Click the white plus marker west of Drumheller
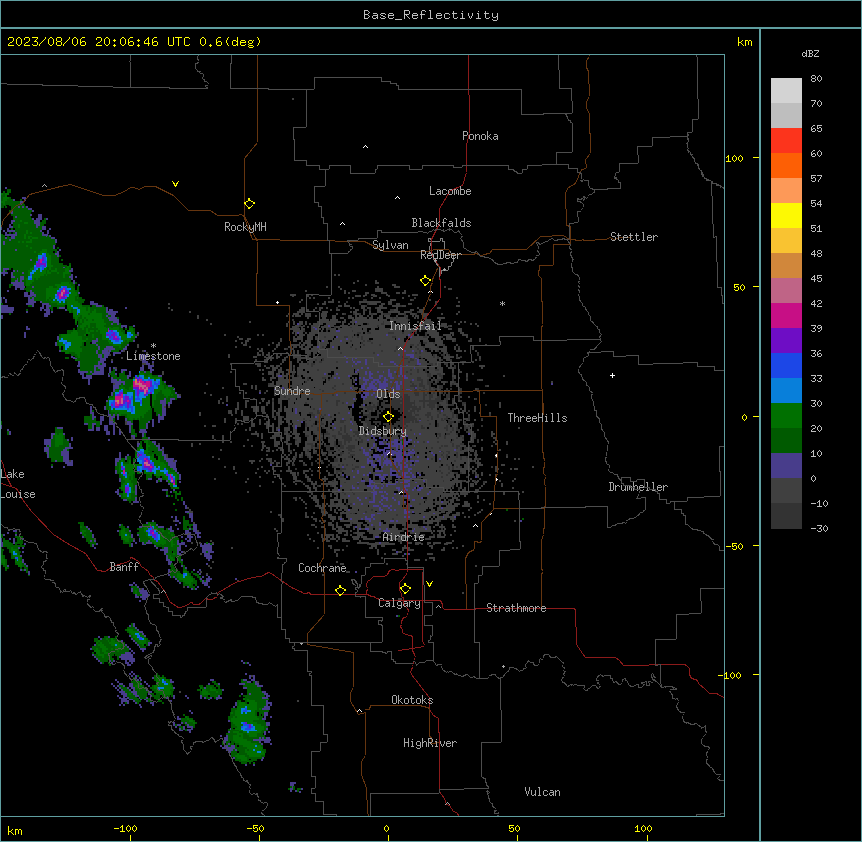The width and height of the screenshot is (862, 842). 612,375
